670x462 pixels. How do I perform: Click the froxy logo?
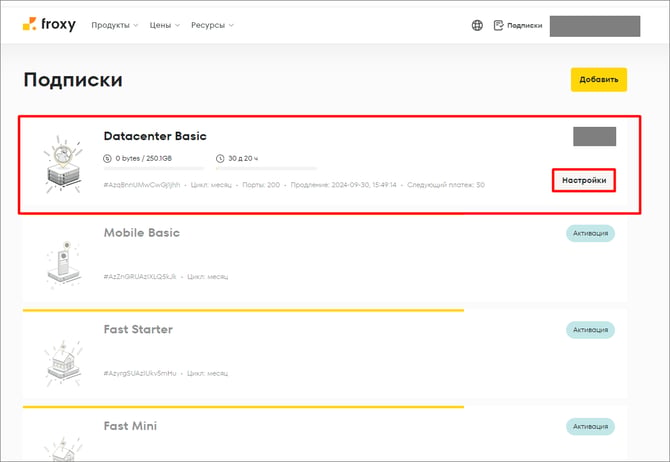[x=49, y=24]
